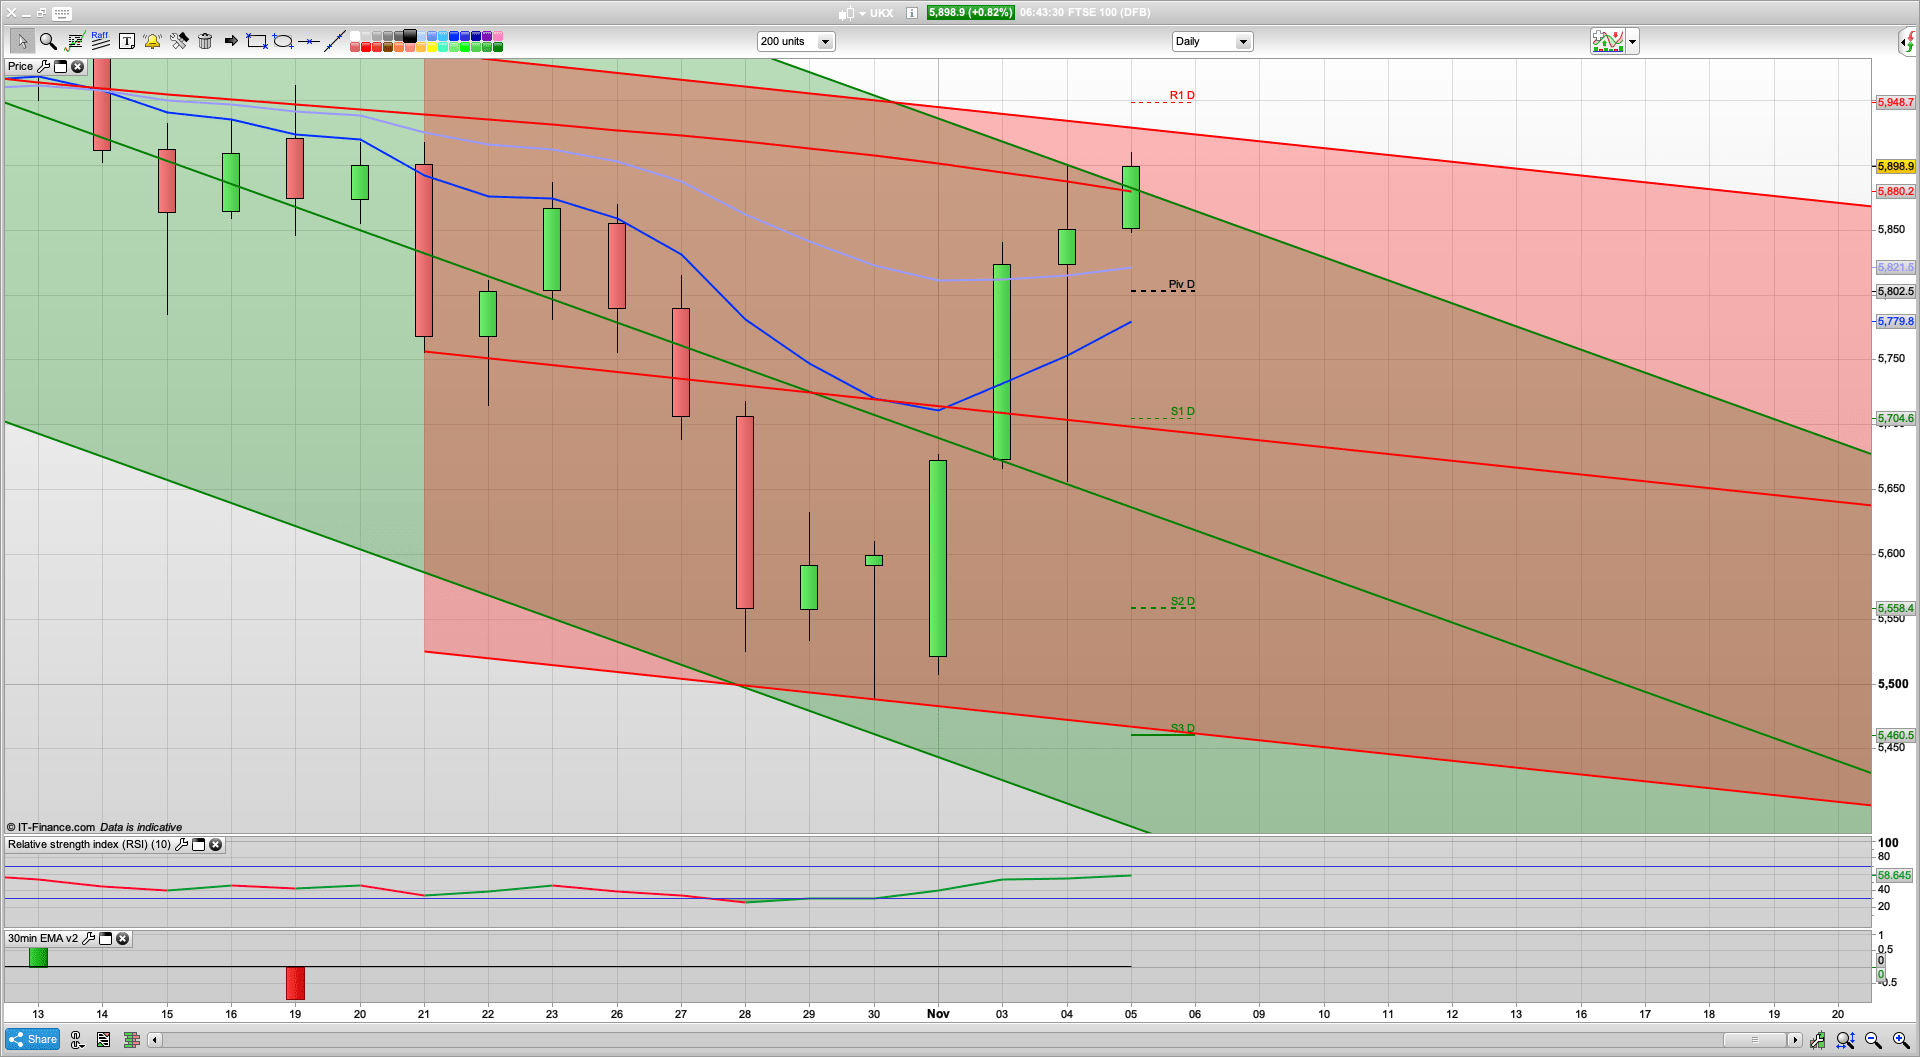Select the ellipse drawing tool
1920x1057 pixels.
tap(282, 41)
